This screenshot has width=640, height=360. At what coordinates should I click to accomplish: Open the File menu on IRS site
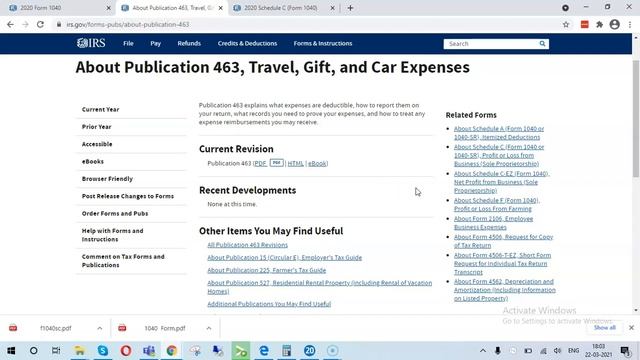pyautogui.click(x=128, y=43)
